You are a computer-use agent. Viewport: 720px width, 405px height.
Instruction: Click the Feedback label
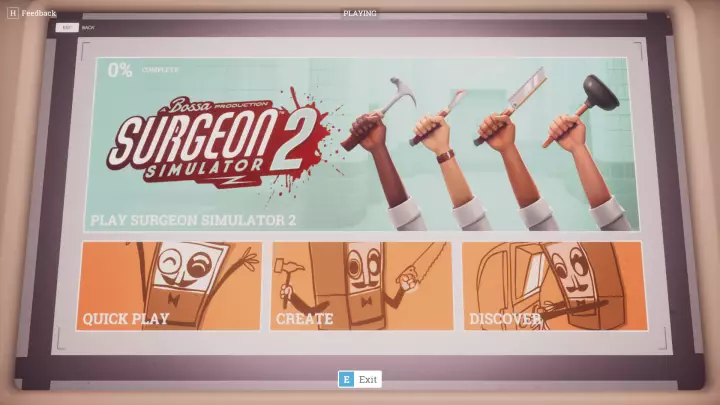point(39,13)
